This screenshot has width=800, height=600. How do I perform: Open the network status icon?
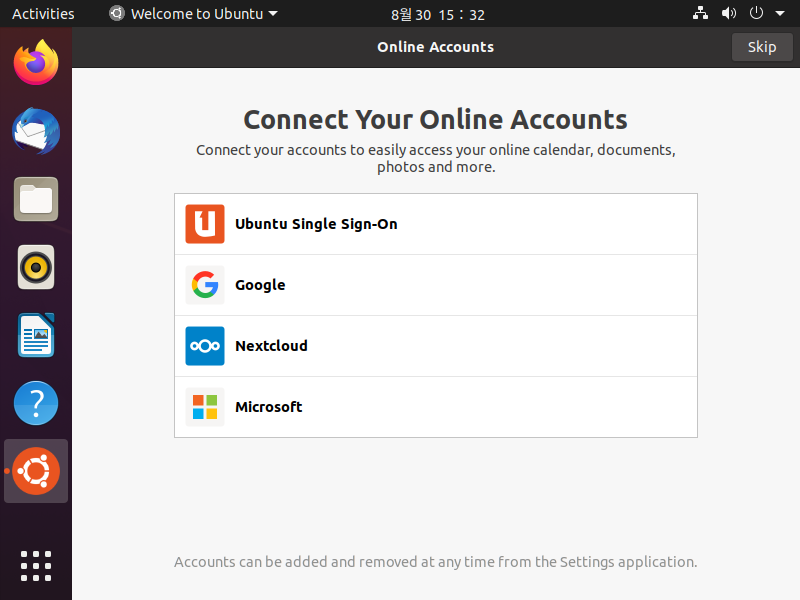pyautogui.click(x=700, y=13)
